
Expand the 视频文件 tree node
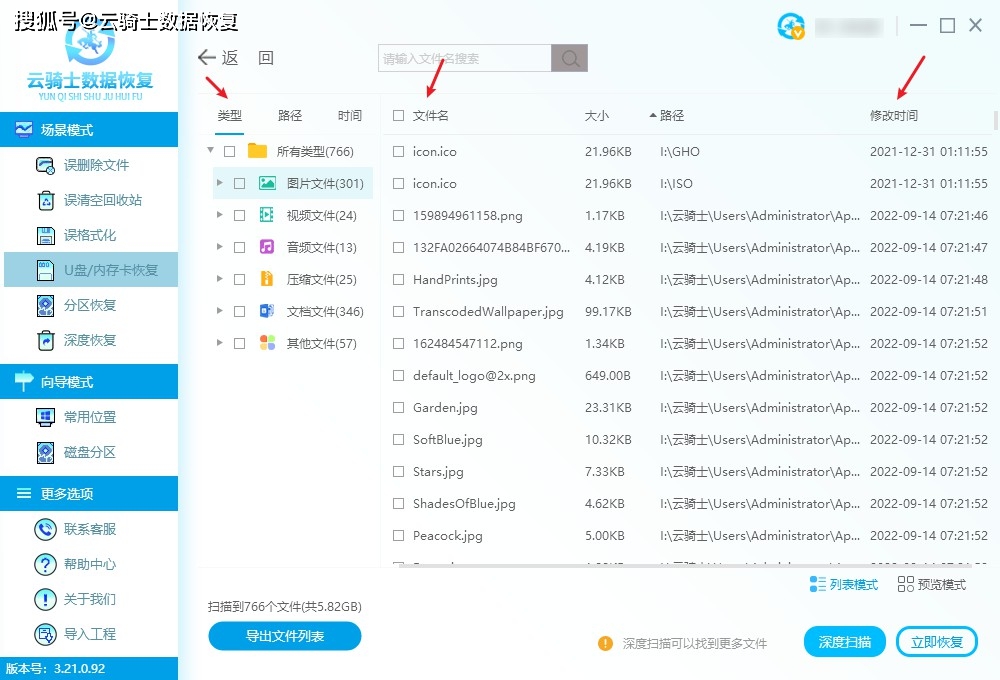(x=219, y=214)
